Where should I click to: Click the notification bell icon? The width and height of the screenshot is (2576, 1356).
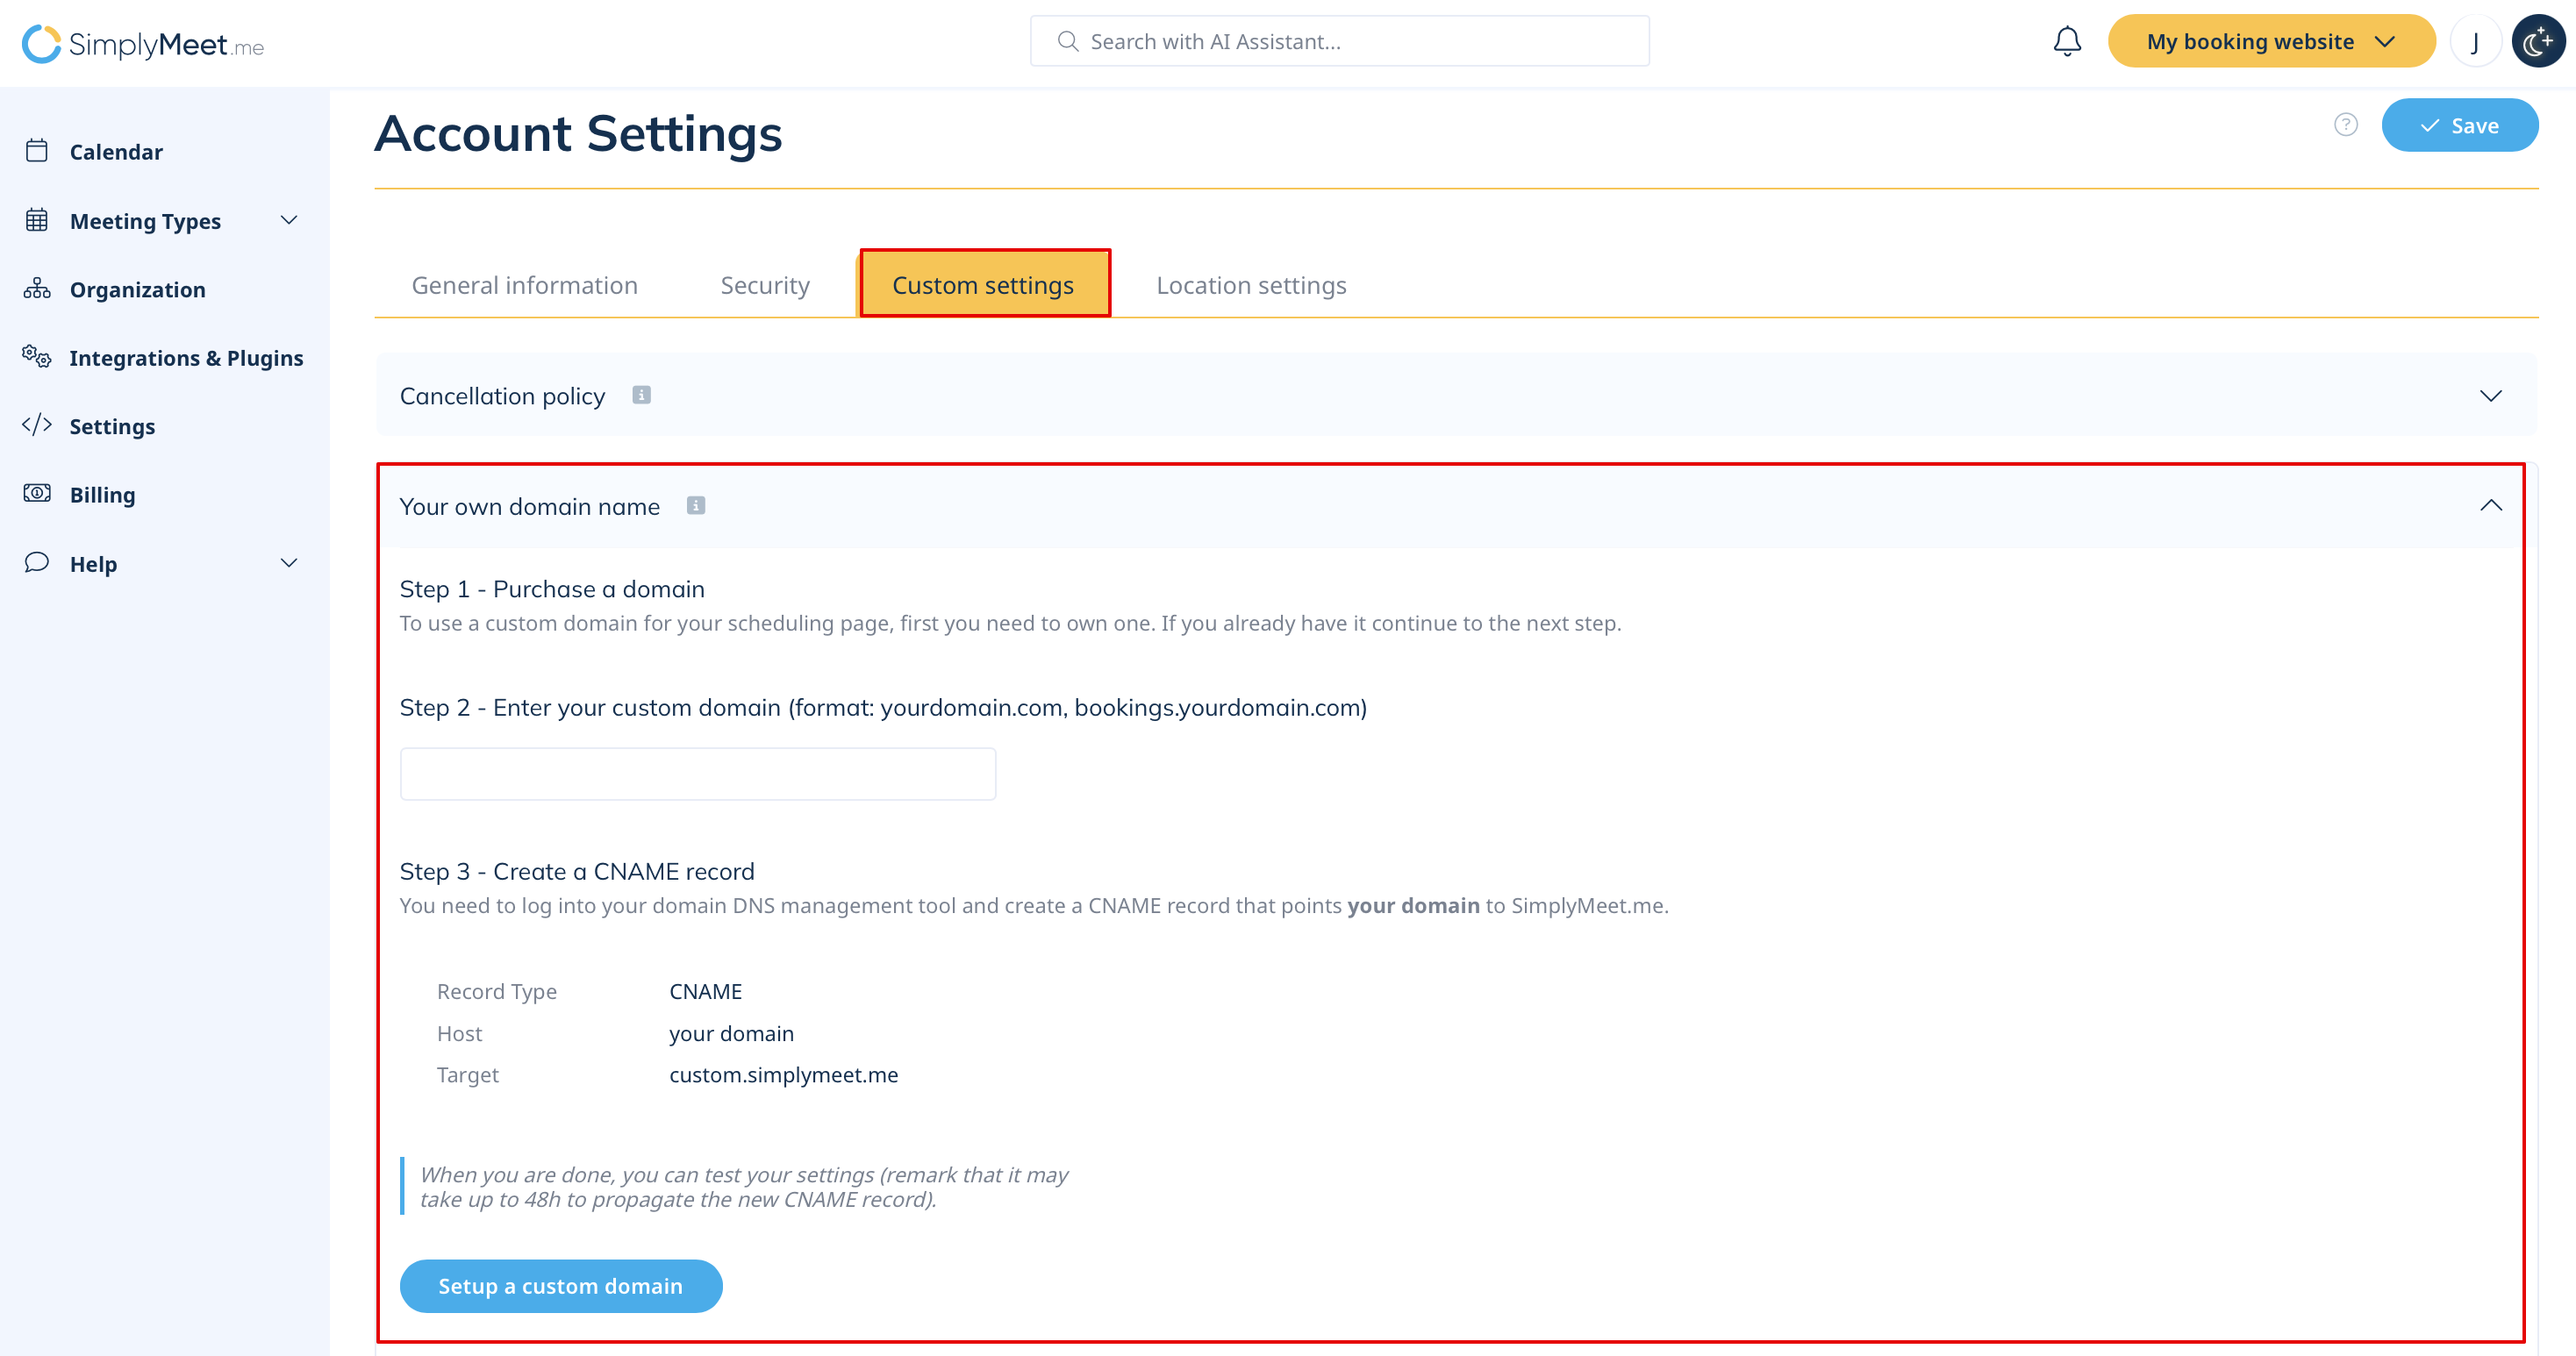pyautogui.click(x=2066, y=42)
